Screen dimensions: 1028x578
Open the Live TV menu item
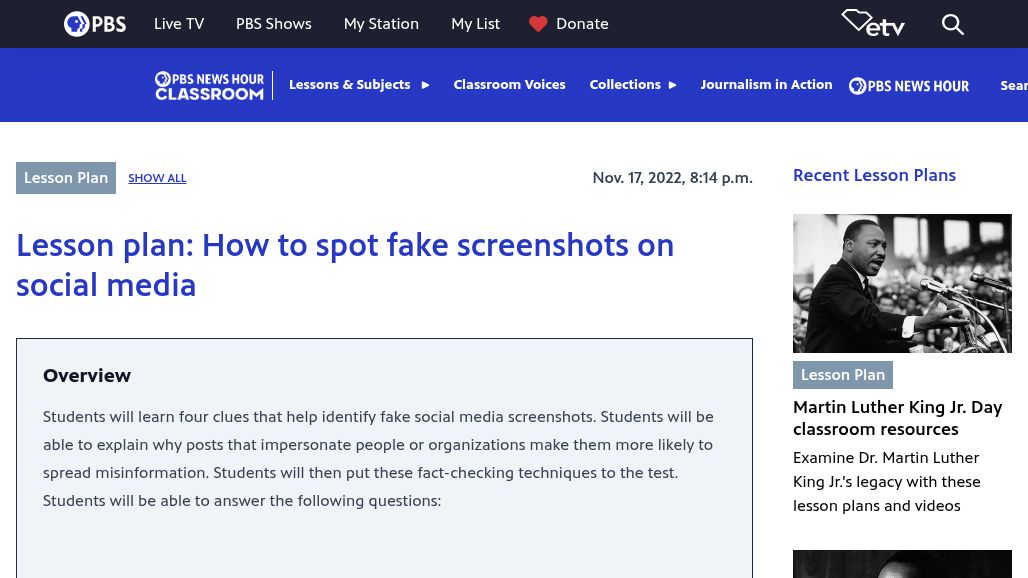click(179, 24)
